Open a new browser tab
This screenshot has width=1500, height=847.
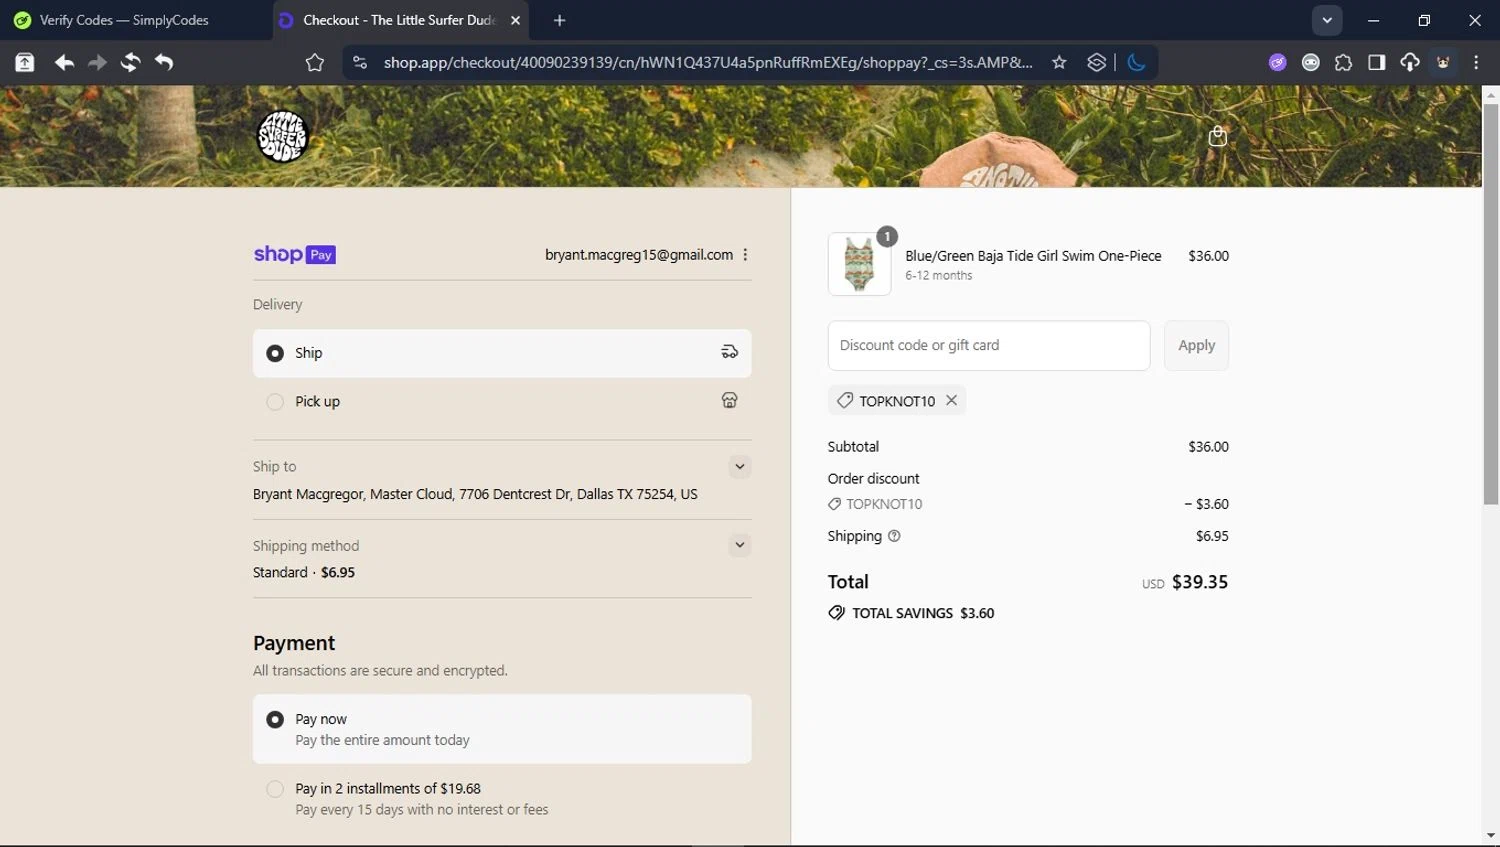coord(559,20)
